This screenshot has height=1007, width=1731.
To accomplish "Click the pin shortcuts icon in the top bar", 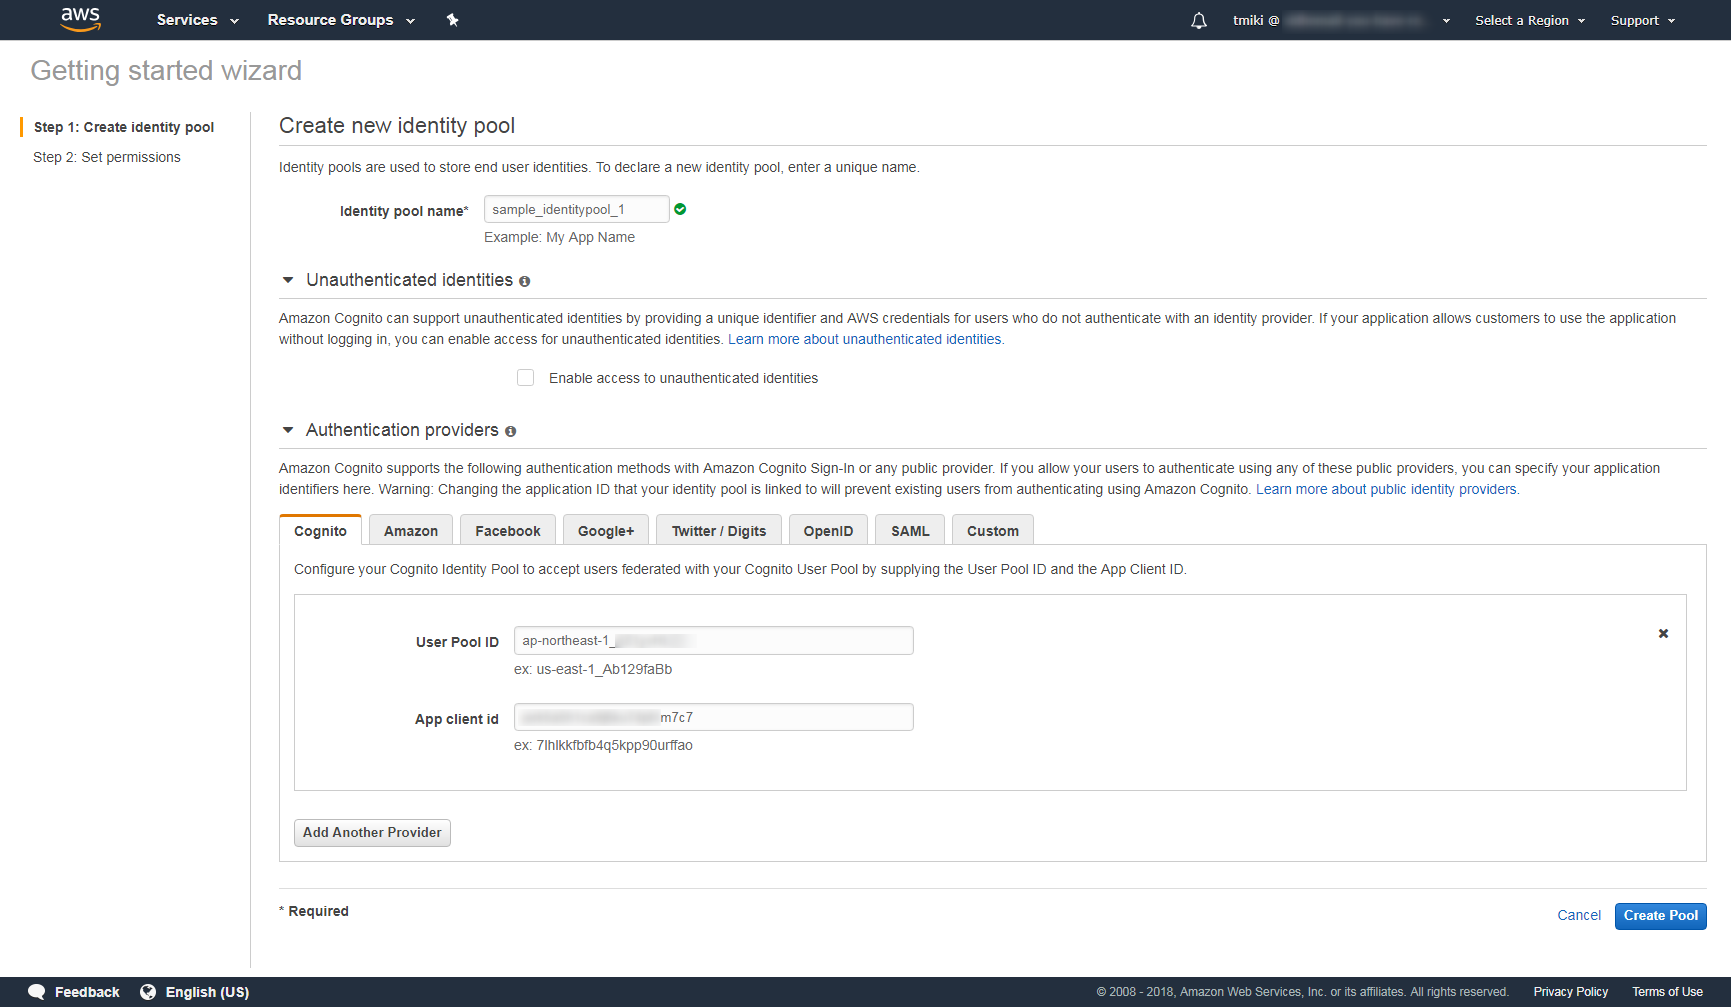I will [x=452, y=19].
